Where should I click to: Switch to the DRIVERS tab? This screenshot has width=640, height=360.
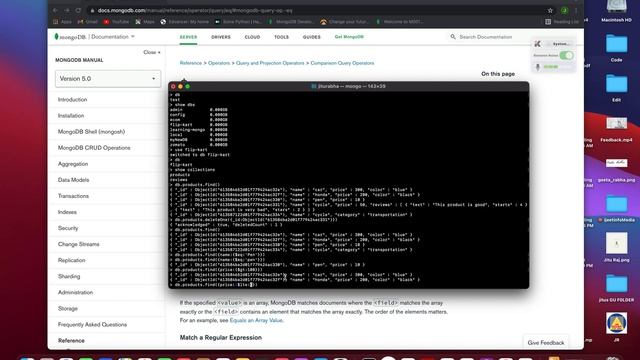[x=221, y=37]
